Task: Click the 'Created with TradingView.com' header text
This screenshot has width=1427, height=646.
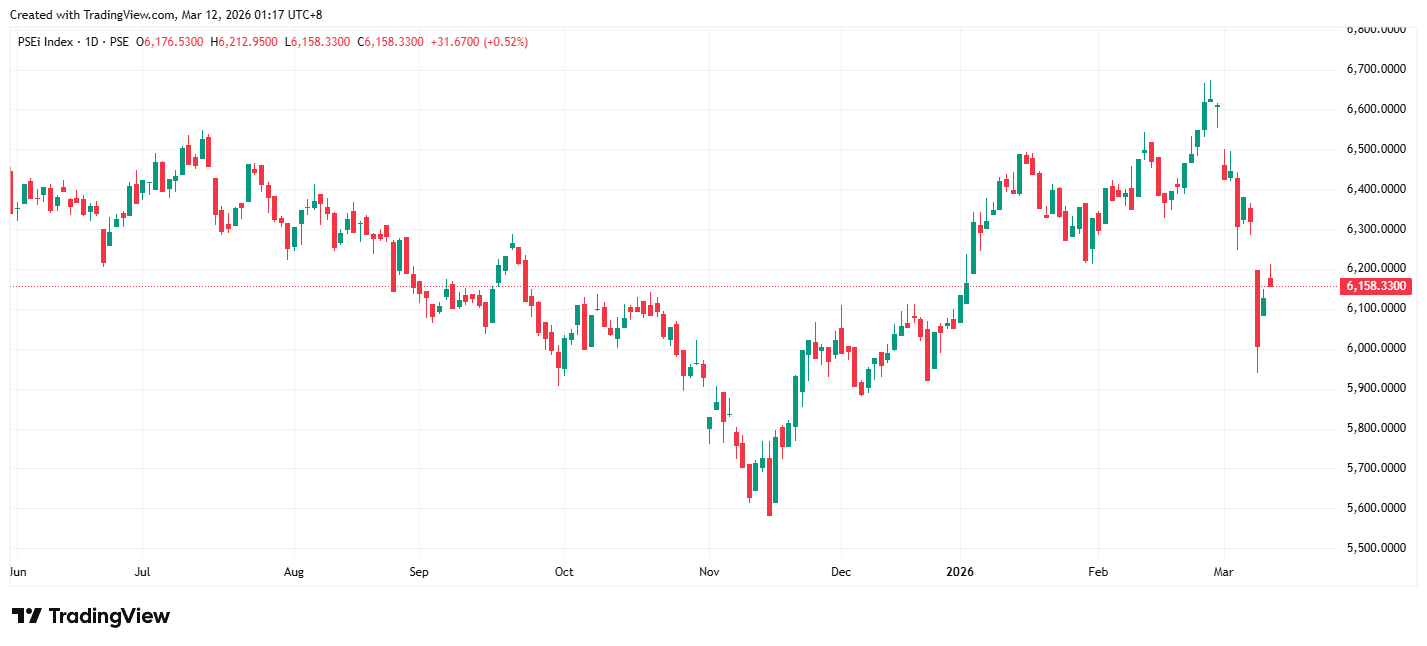Action: pyautogui.click(x=166, y=14)
